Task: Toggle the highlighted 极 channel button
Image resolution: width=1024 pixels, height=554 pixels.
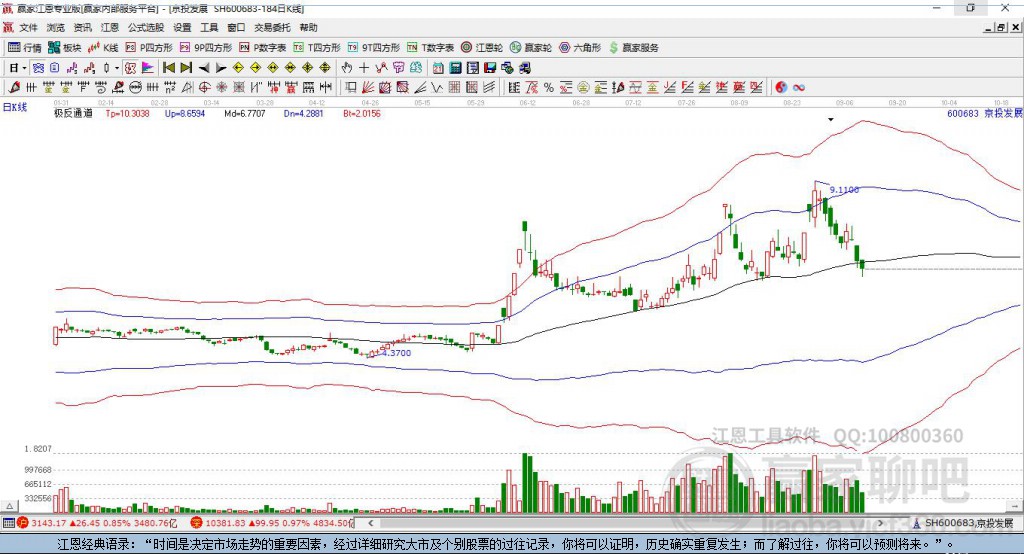Action: pos(131,68)
